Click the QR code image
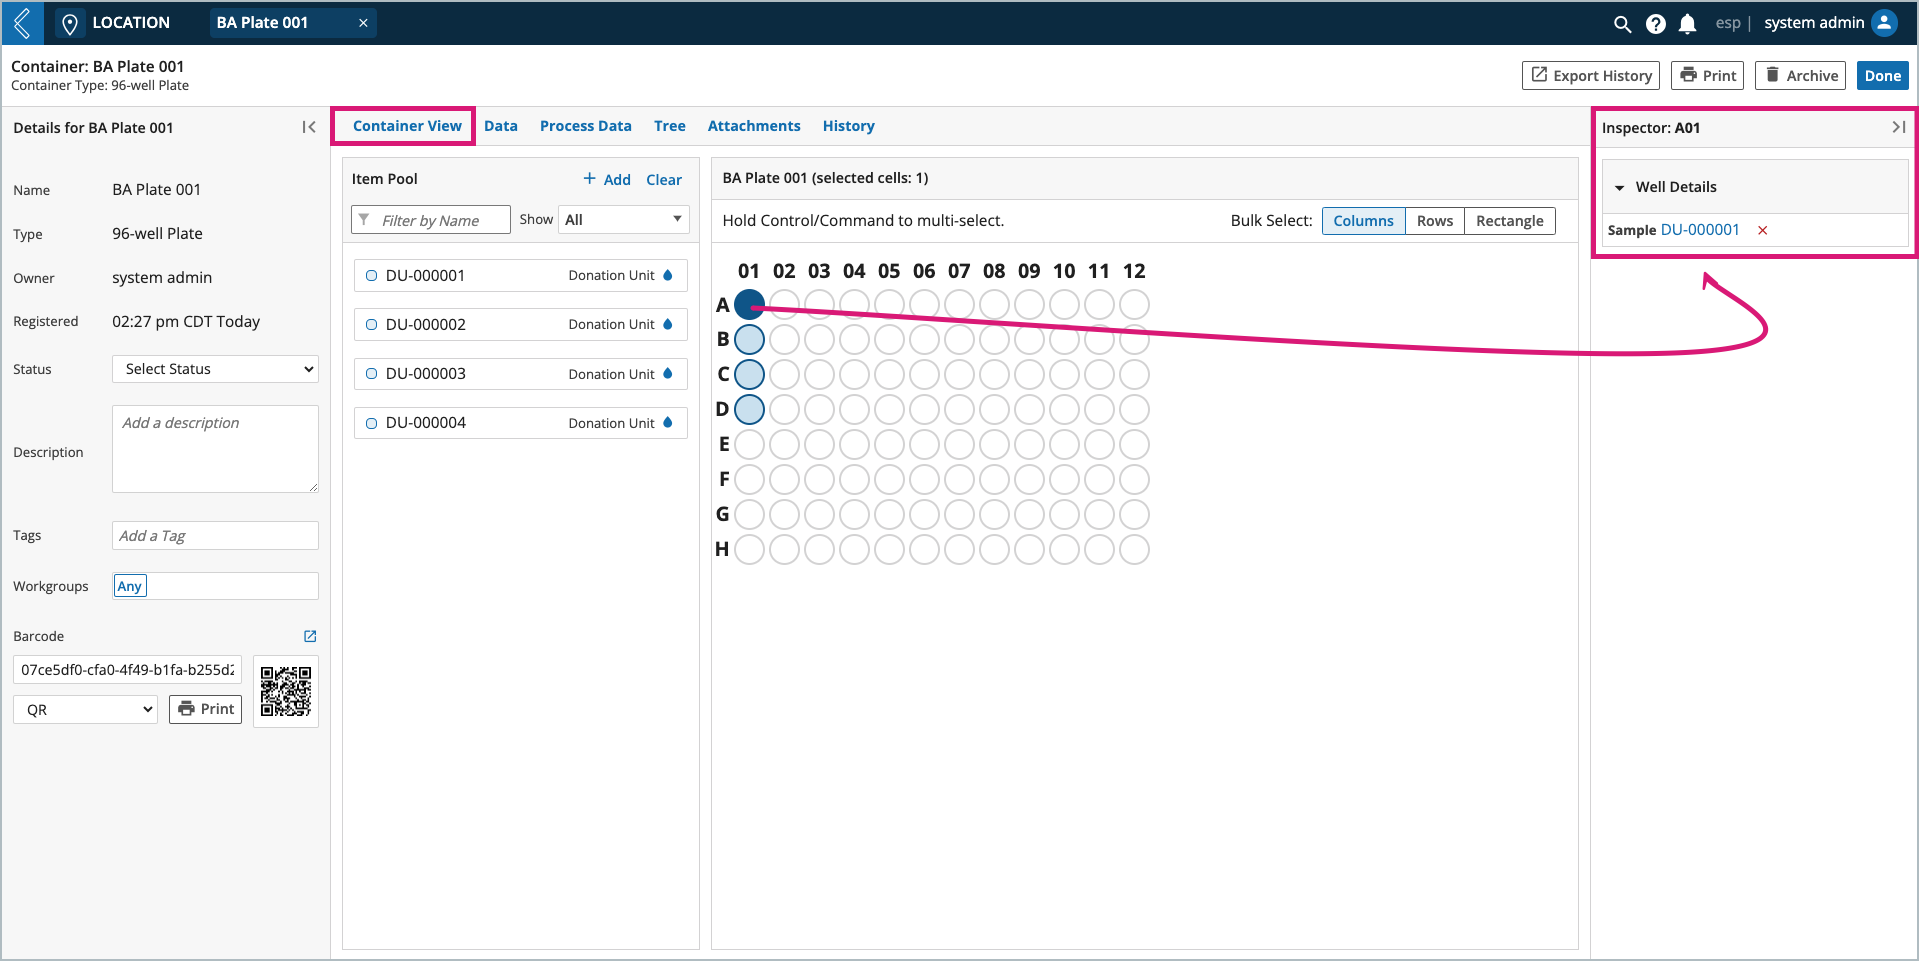This screenshot has height=961, width=1919. (286, 691)
